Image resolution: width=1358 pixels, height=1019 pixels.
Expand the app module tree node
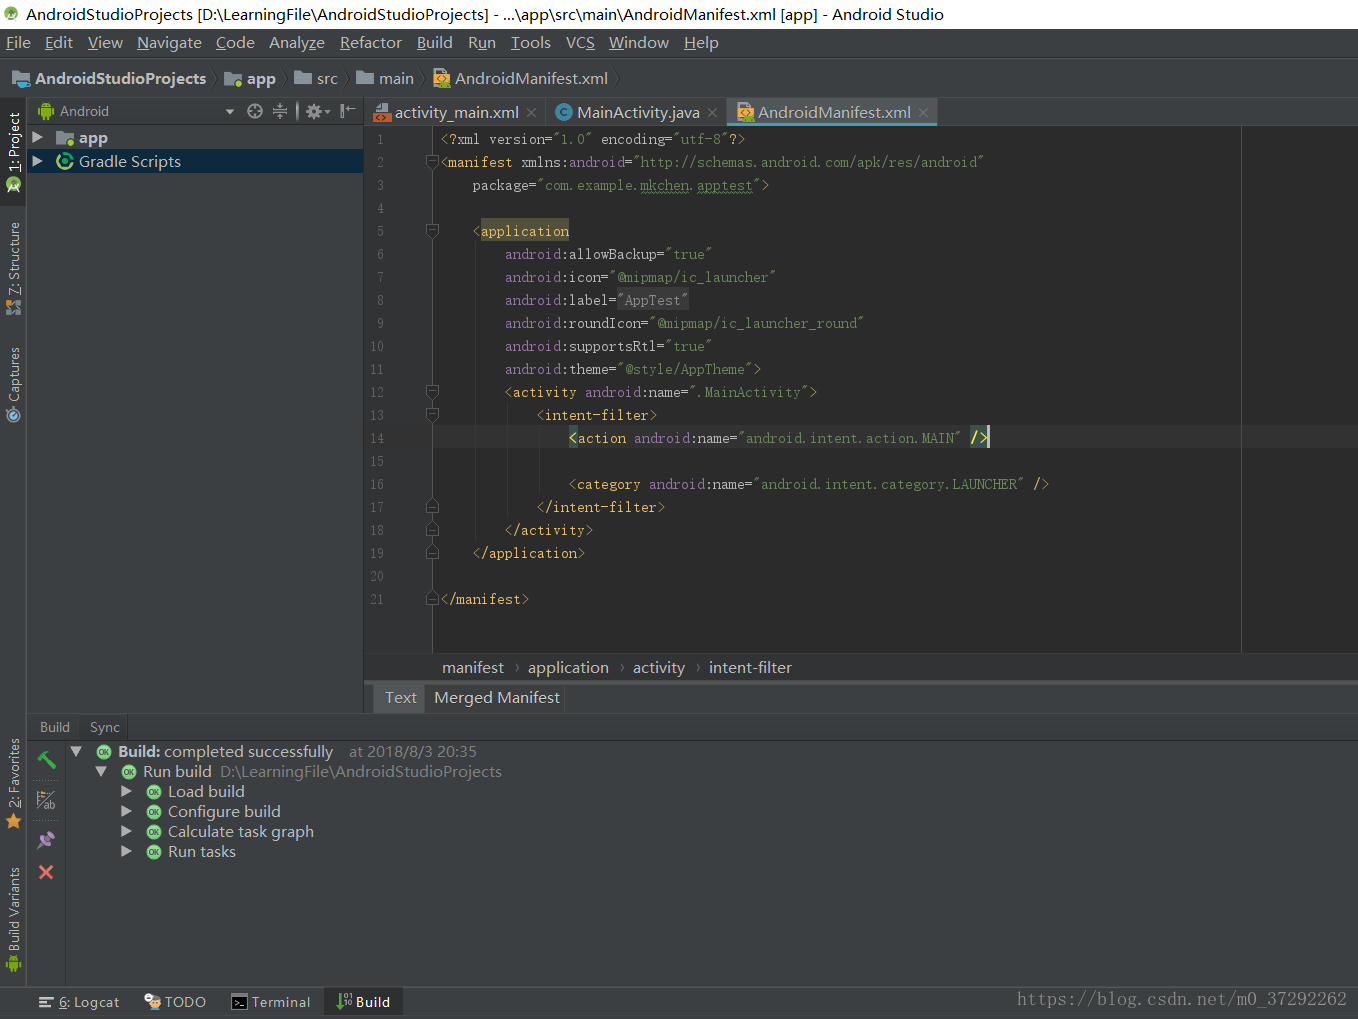(x=38, y=137)
